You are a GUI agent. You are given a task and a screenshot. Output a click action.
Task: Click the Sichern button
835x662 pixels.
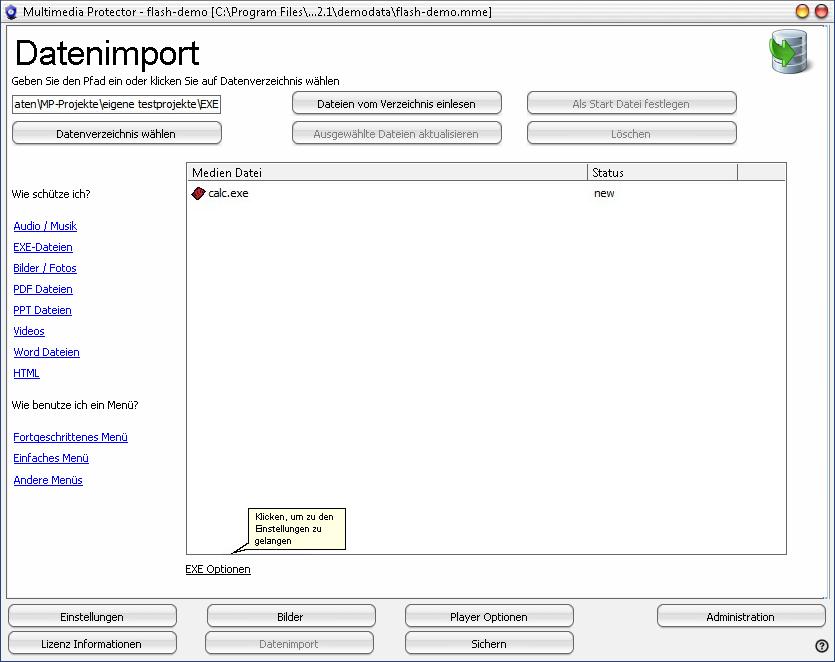(489, 643)
